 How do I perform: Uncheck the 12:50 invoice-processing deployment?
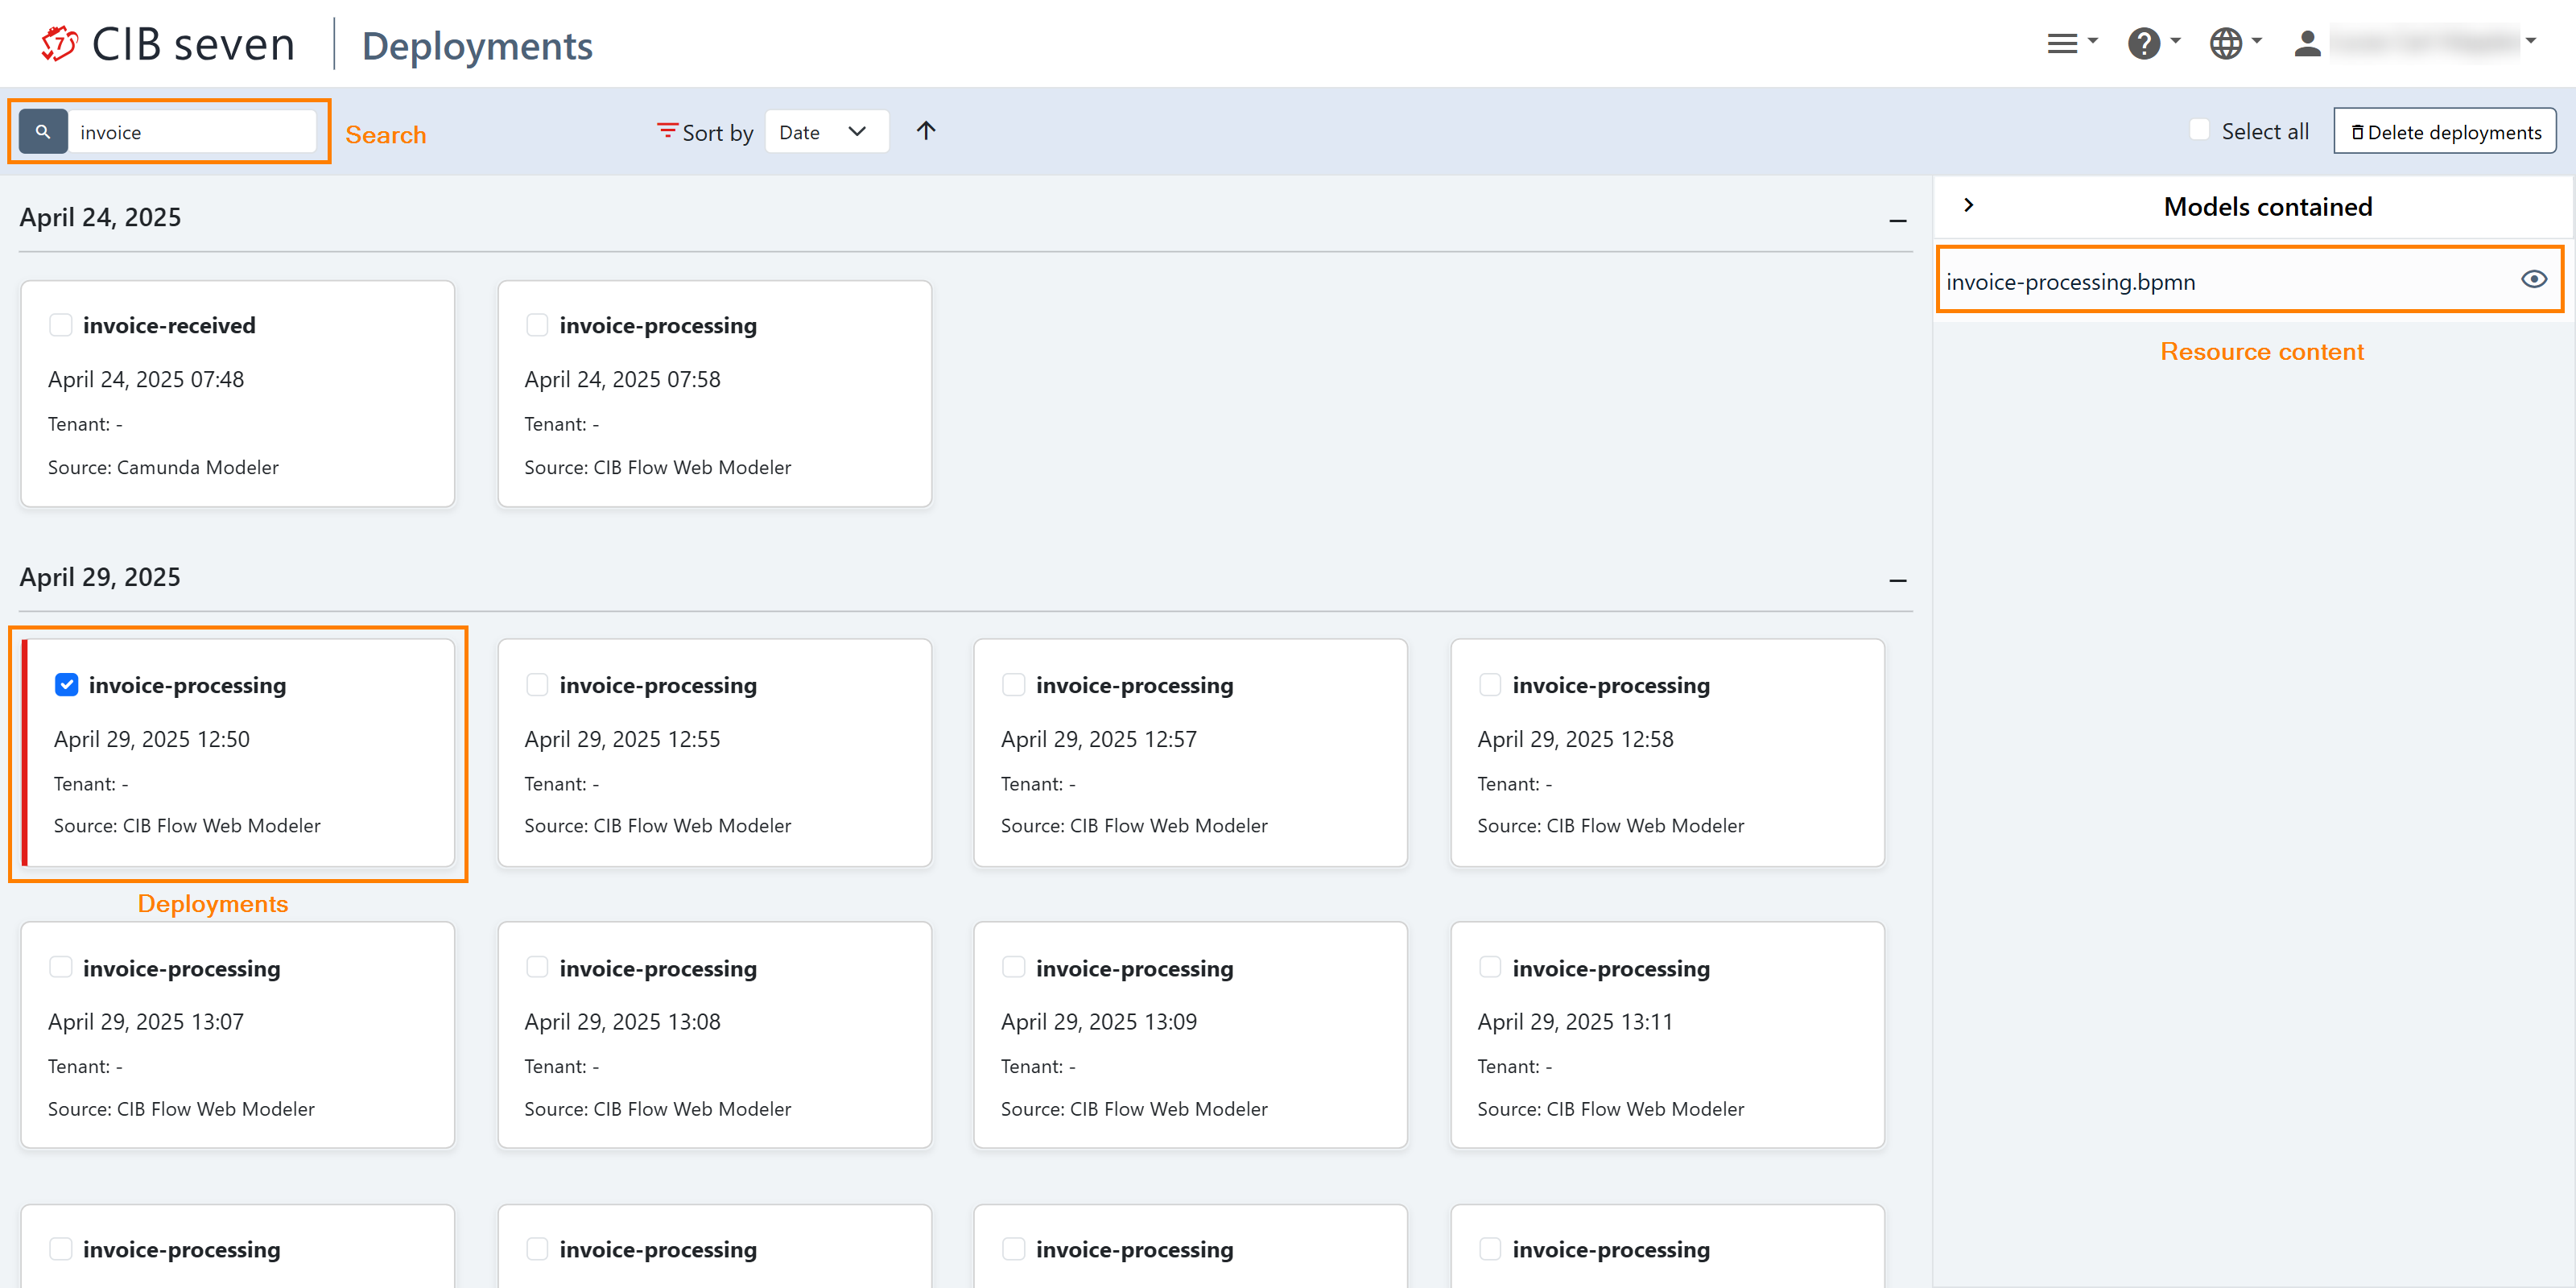[67, 685]
